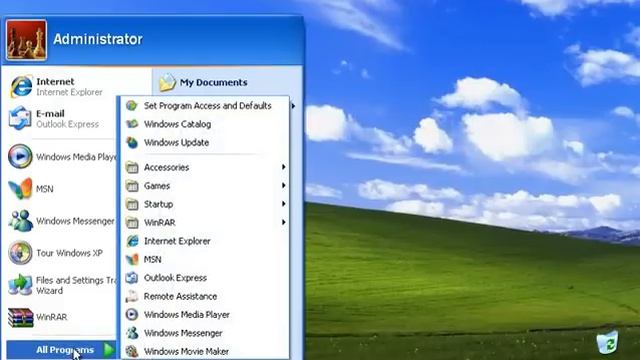Open Windows Messenger icon in left column
Image resolution: width=640 pixels, height=360 pixels.
20,220
